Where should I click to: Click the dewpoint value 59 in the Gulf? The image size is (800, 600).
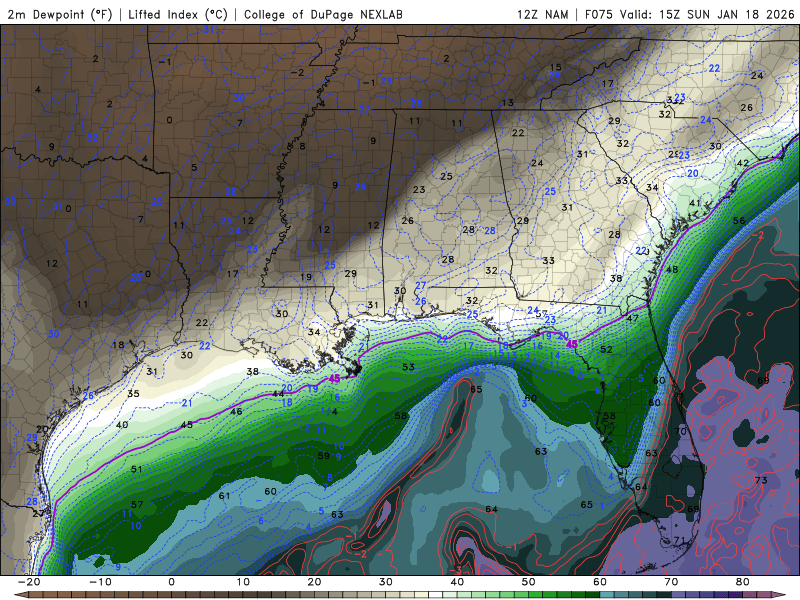pos(323,456)
